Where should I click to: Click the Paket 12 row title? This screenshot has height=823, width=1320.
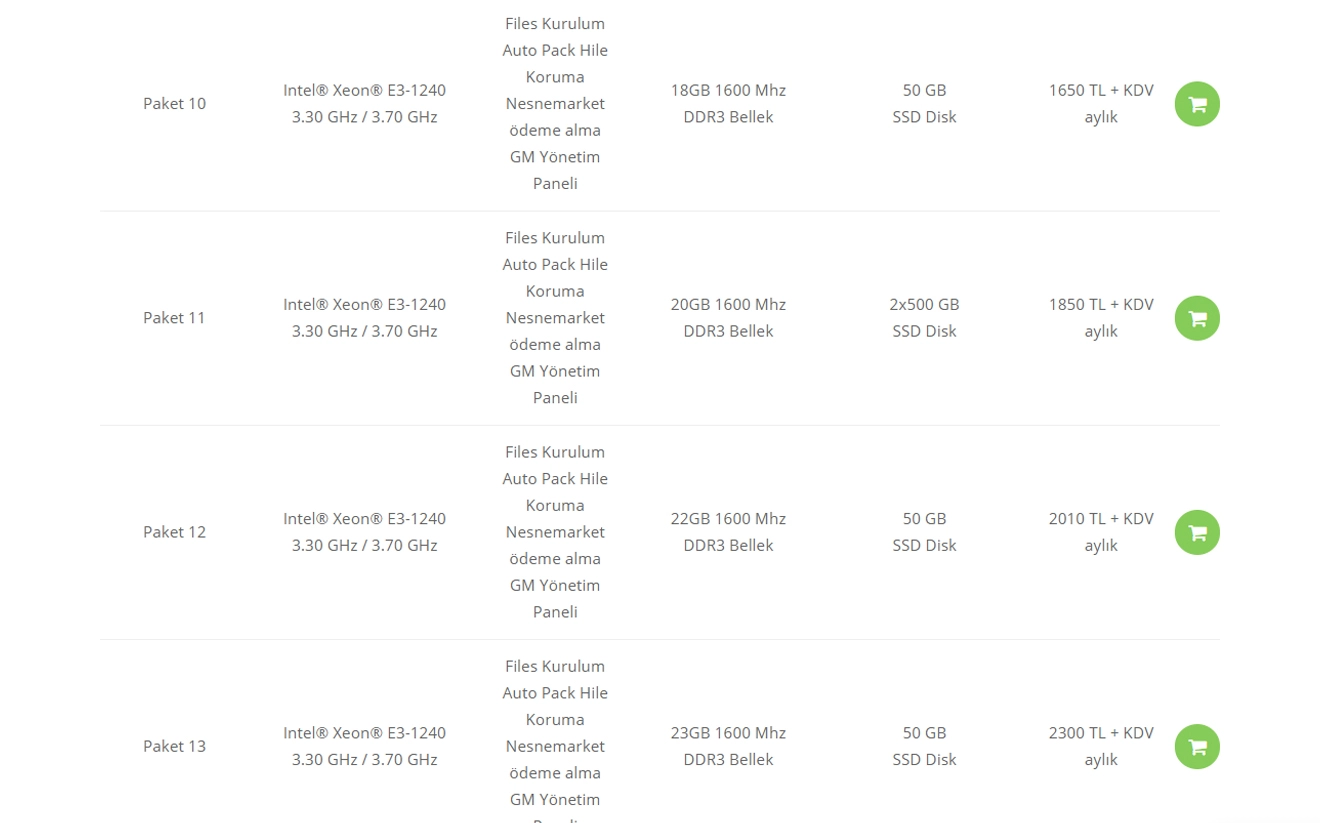click(x=174, y=531)
